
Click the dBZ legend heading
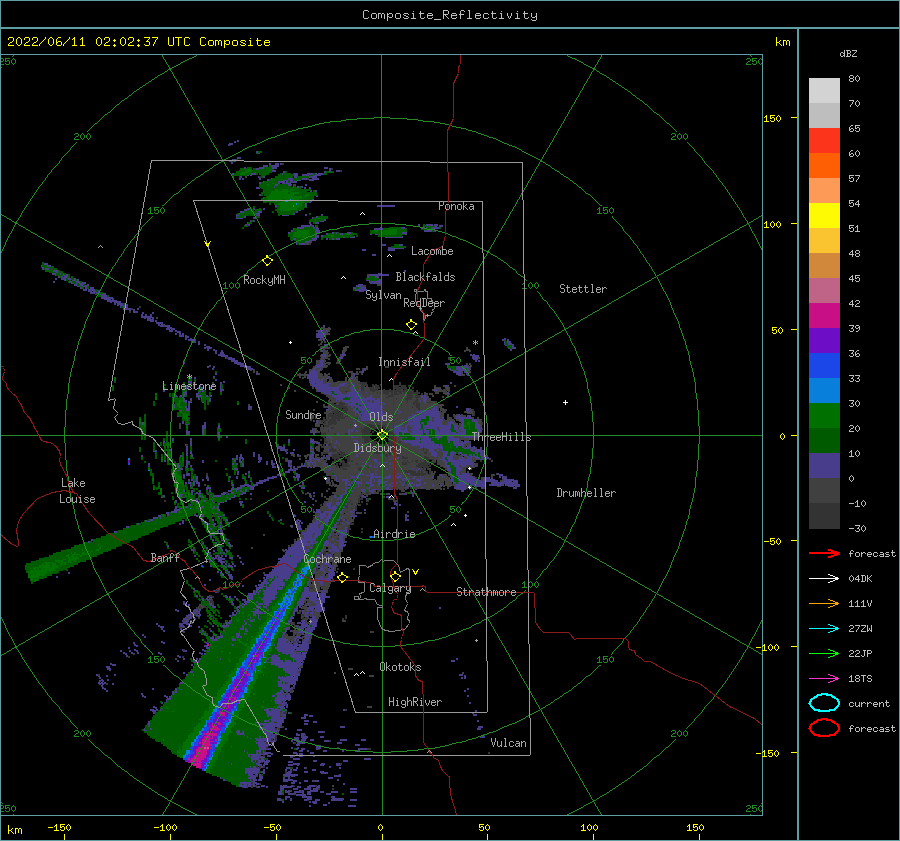click(x=848, y=54)
